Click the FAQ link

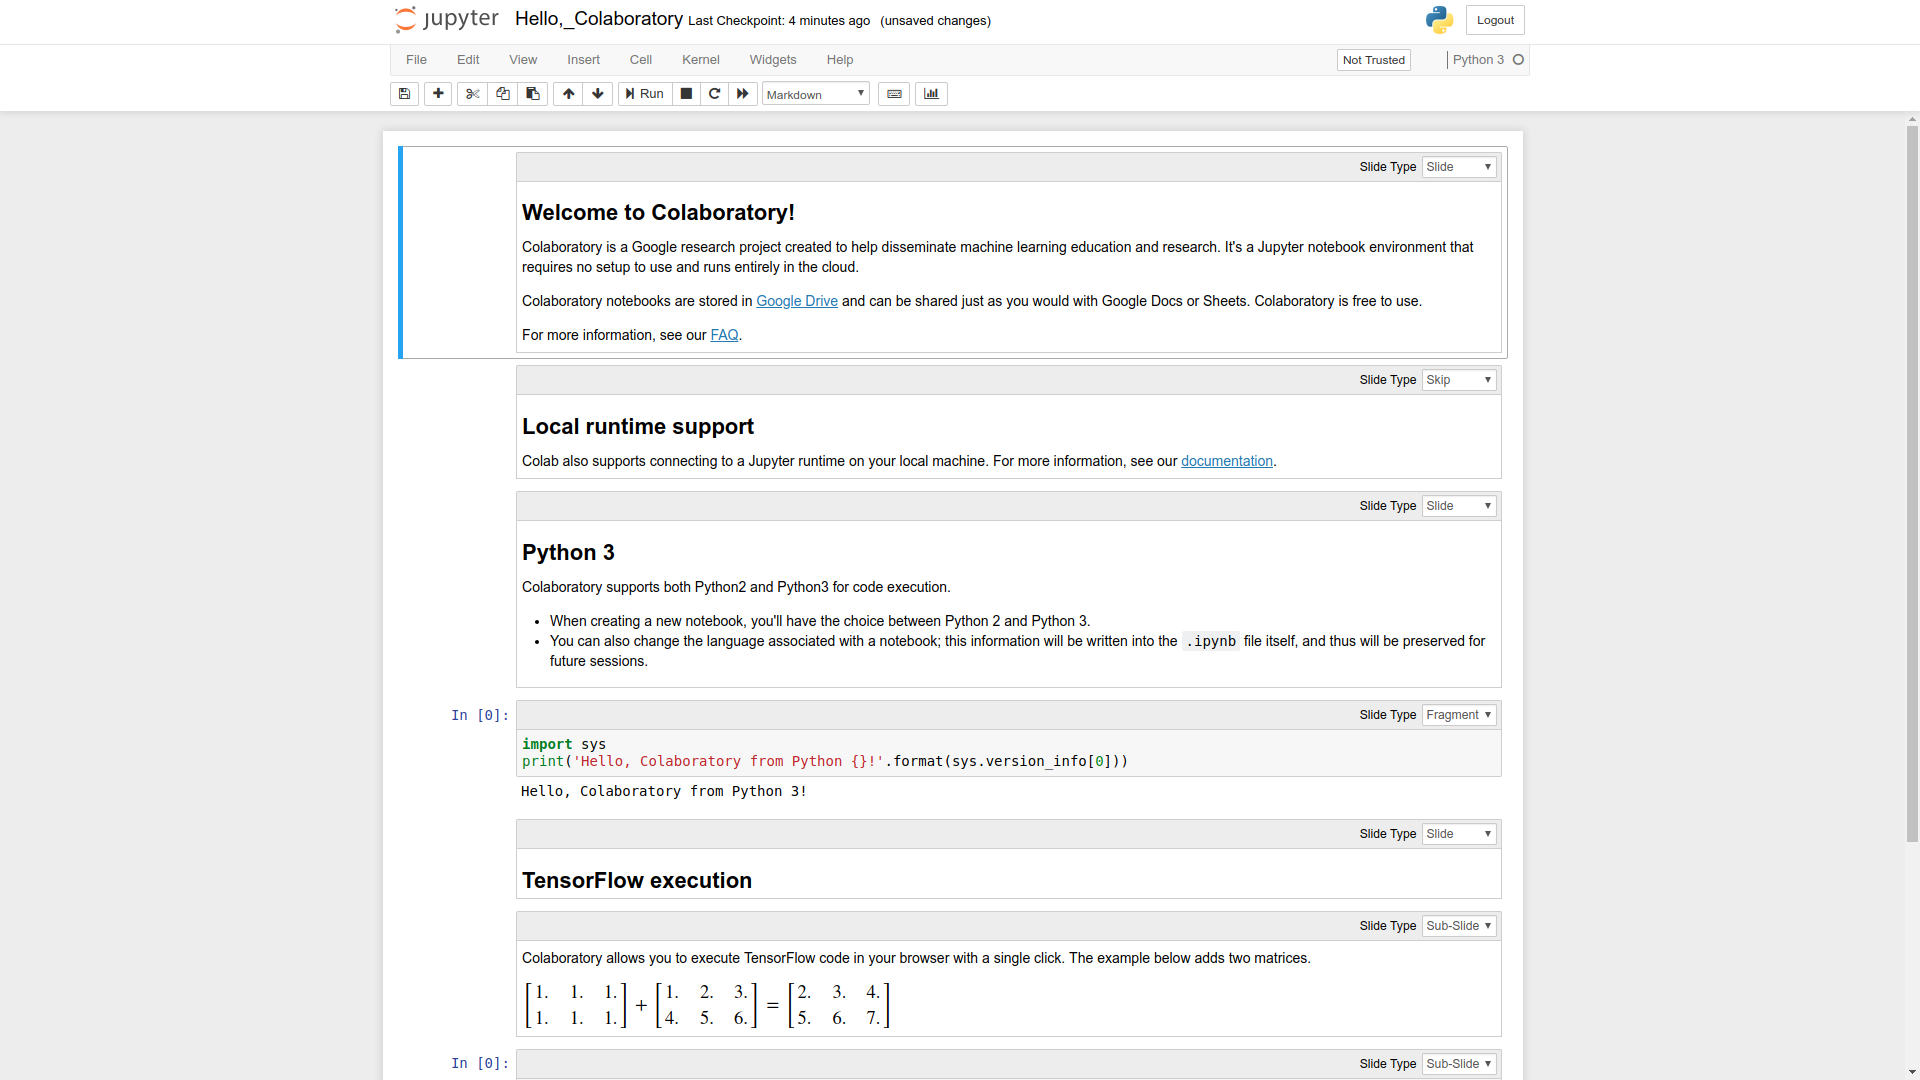click(x=725, y=335)
